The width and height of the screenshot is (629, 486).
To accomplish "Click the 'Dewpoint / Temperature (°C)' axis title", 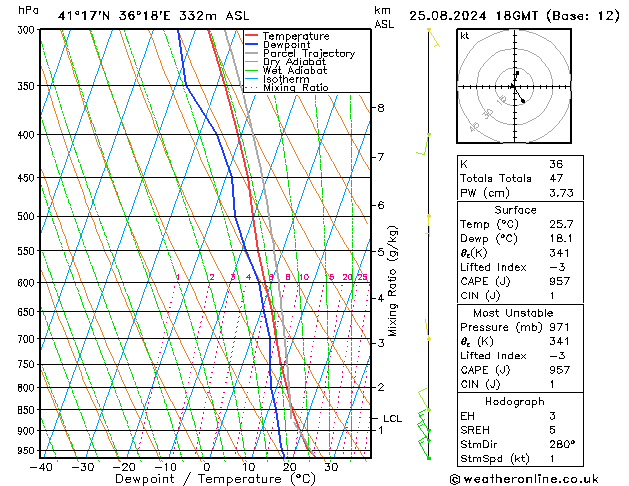I will pyautogui.click(x=215, y=479).
